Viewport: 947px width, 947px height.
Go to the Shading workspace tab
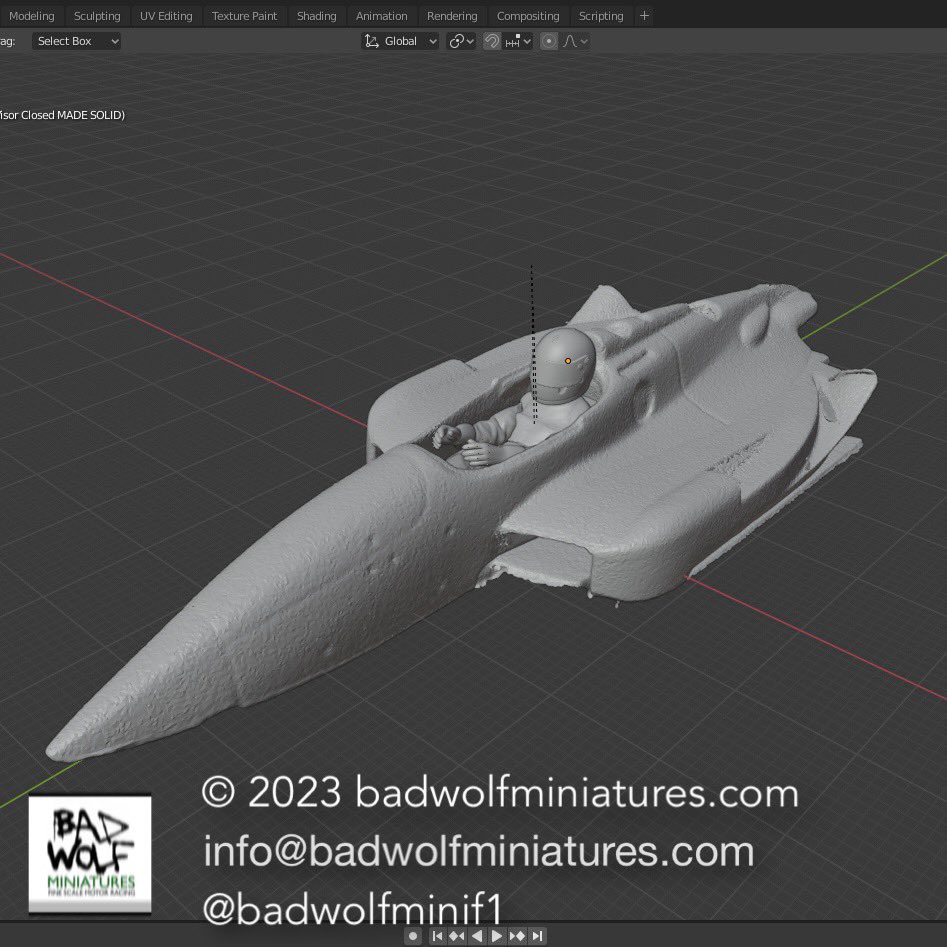(x=316, y=16)
